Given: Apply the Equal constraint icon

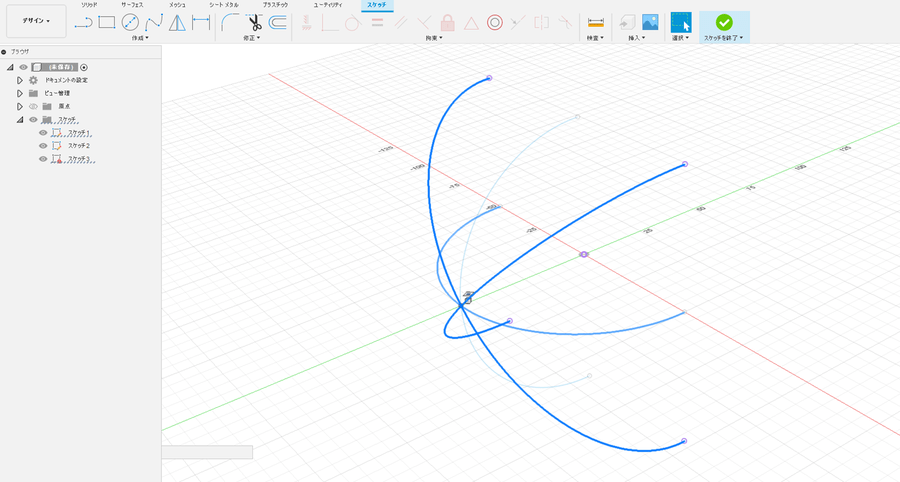Looking at the screenshot, I should [377, 23].
